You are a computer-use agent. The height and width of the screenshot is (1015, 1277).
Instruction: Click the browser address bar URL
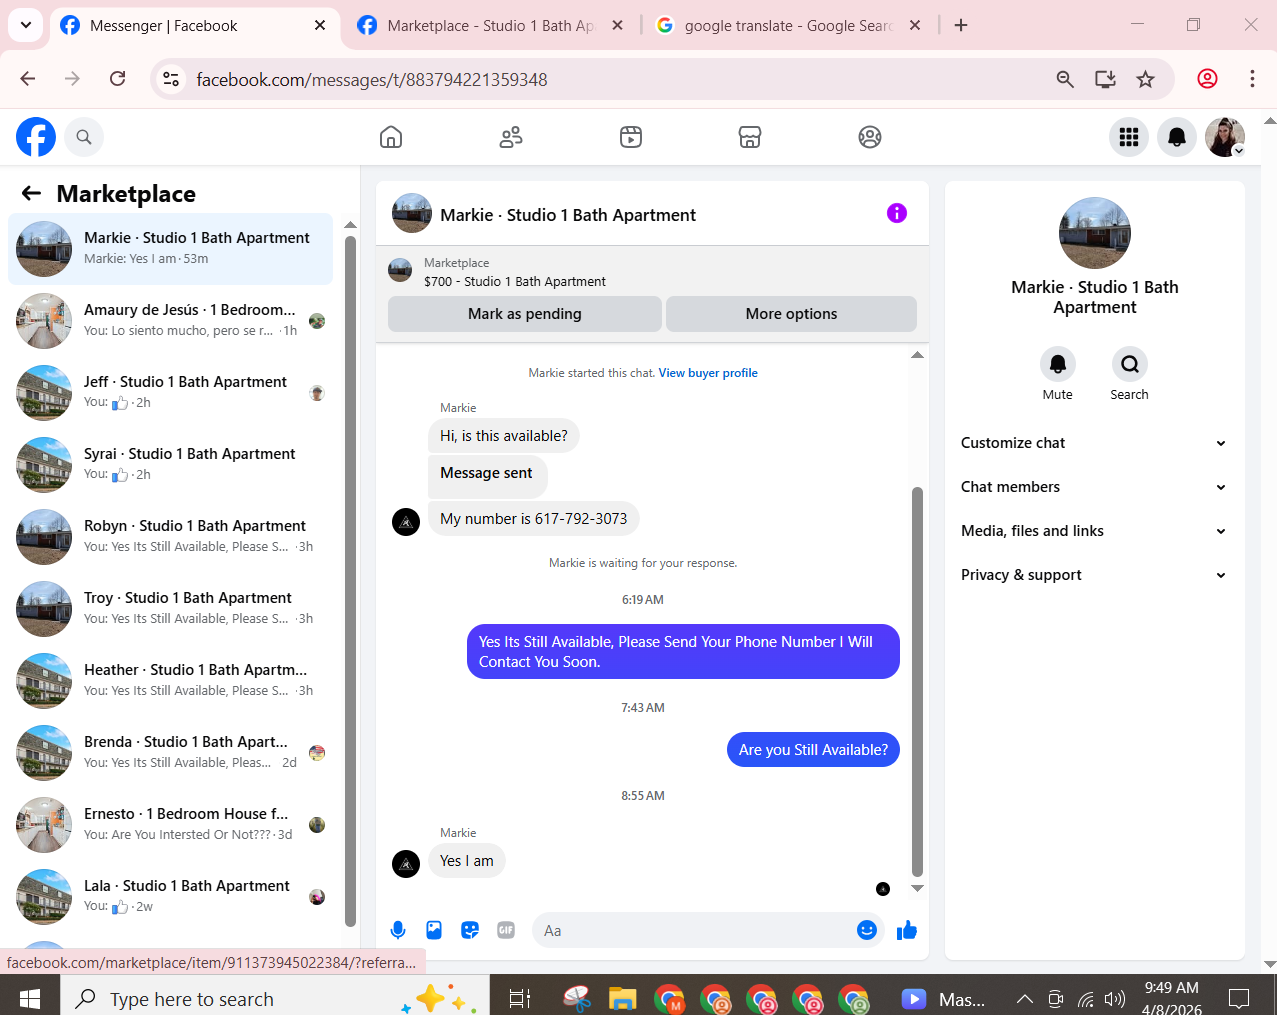click(372, 79)
